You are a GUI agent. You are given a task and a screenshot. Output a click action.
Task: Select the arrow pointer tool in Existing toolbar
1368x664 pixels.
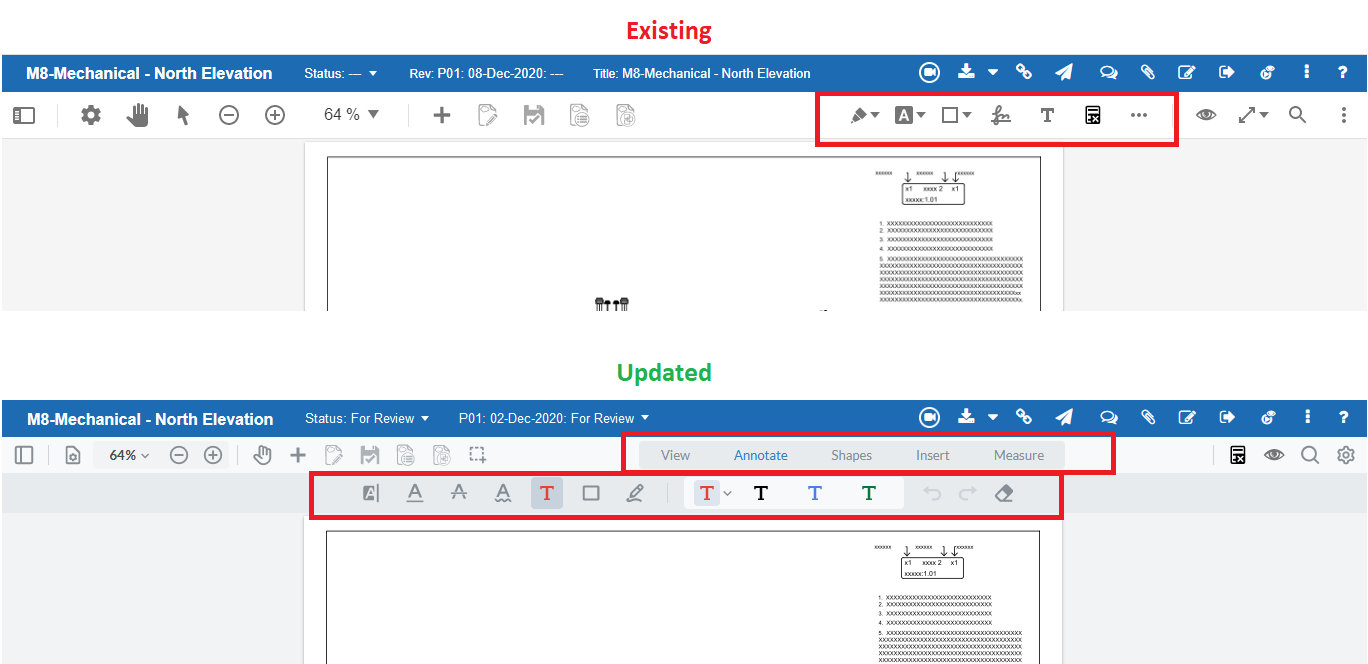coord(183,115)
